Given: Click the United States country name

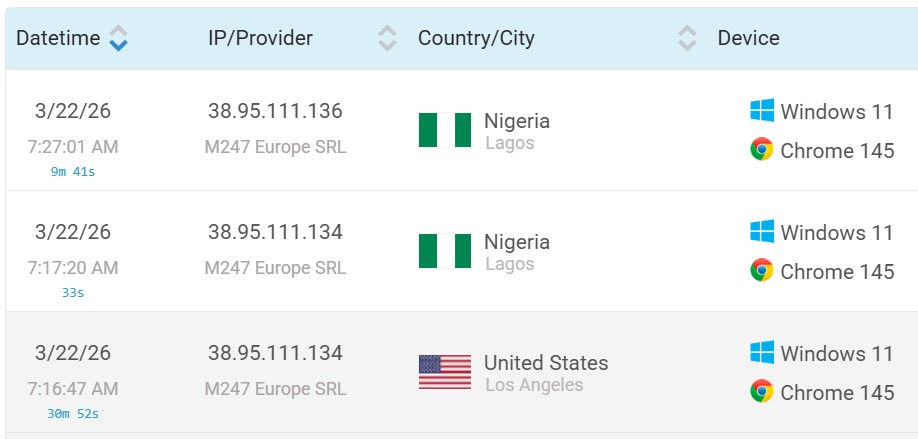Looking at the screenshot, I should (x=545, y=363).
